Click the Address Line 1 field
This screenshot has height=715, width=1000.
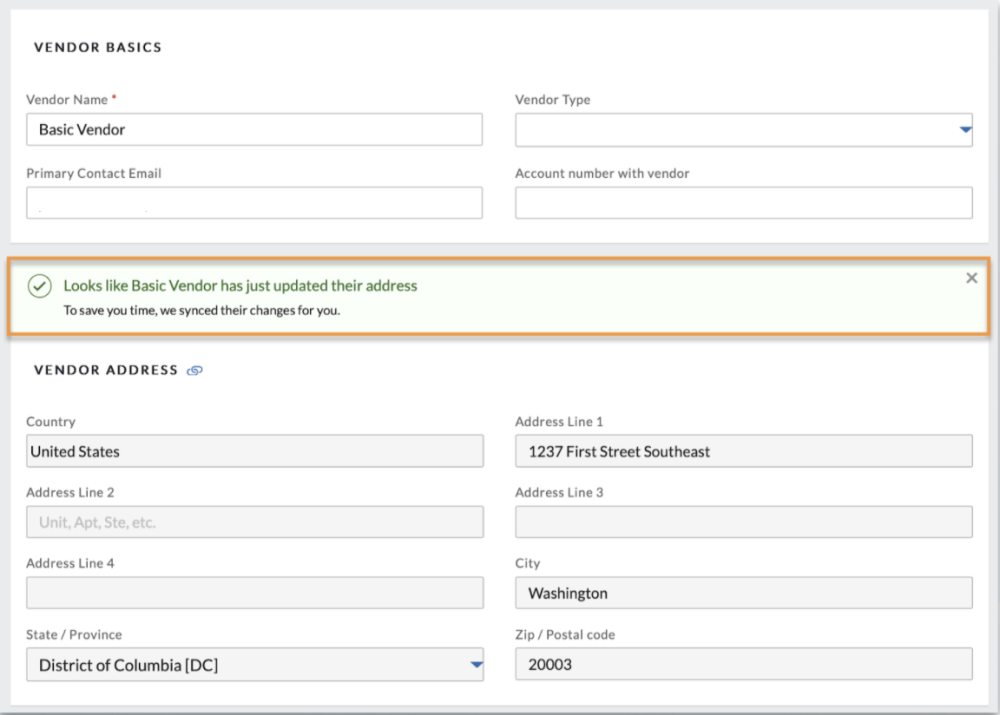pos(743,451)
